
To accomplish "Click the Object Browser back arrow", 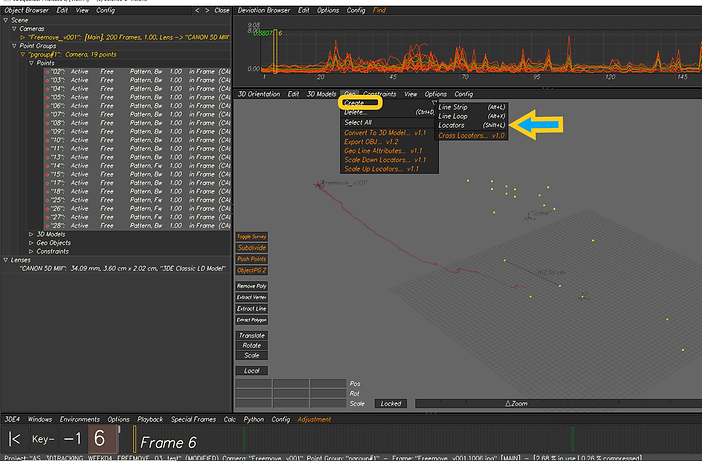I will [x=197, y=10].
